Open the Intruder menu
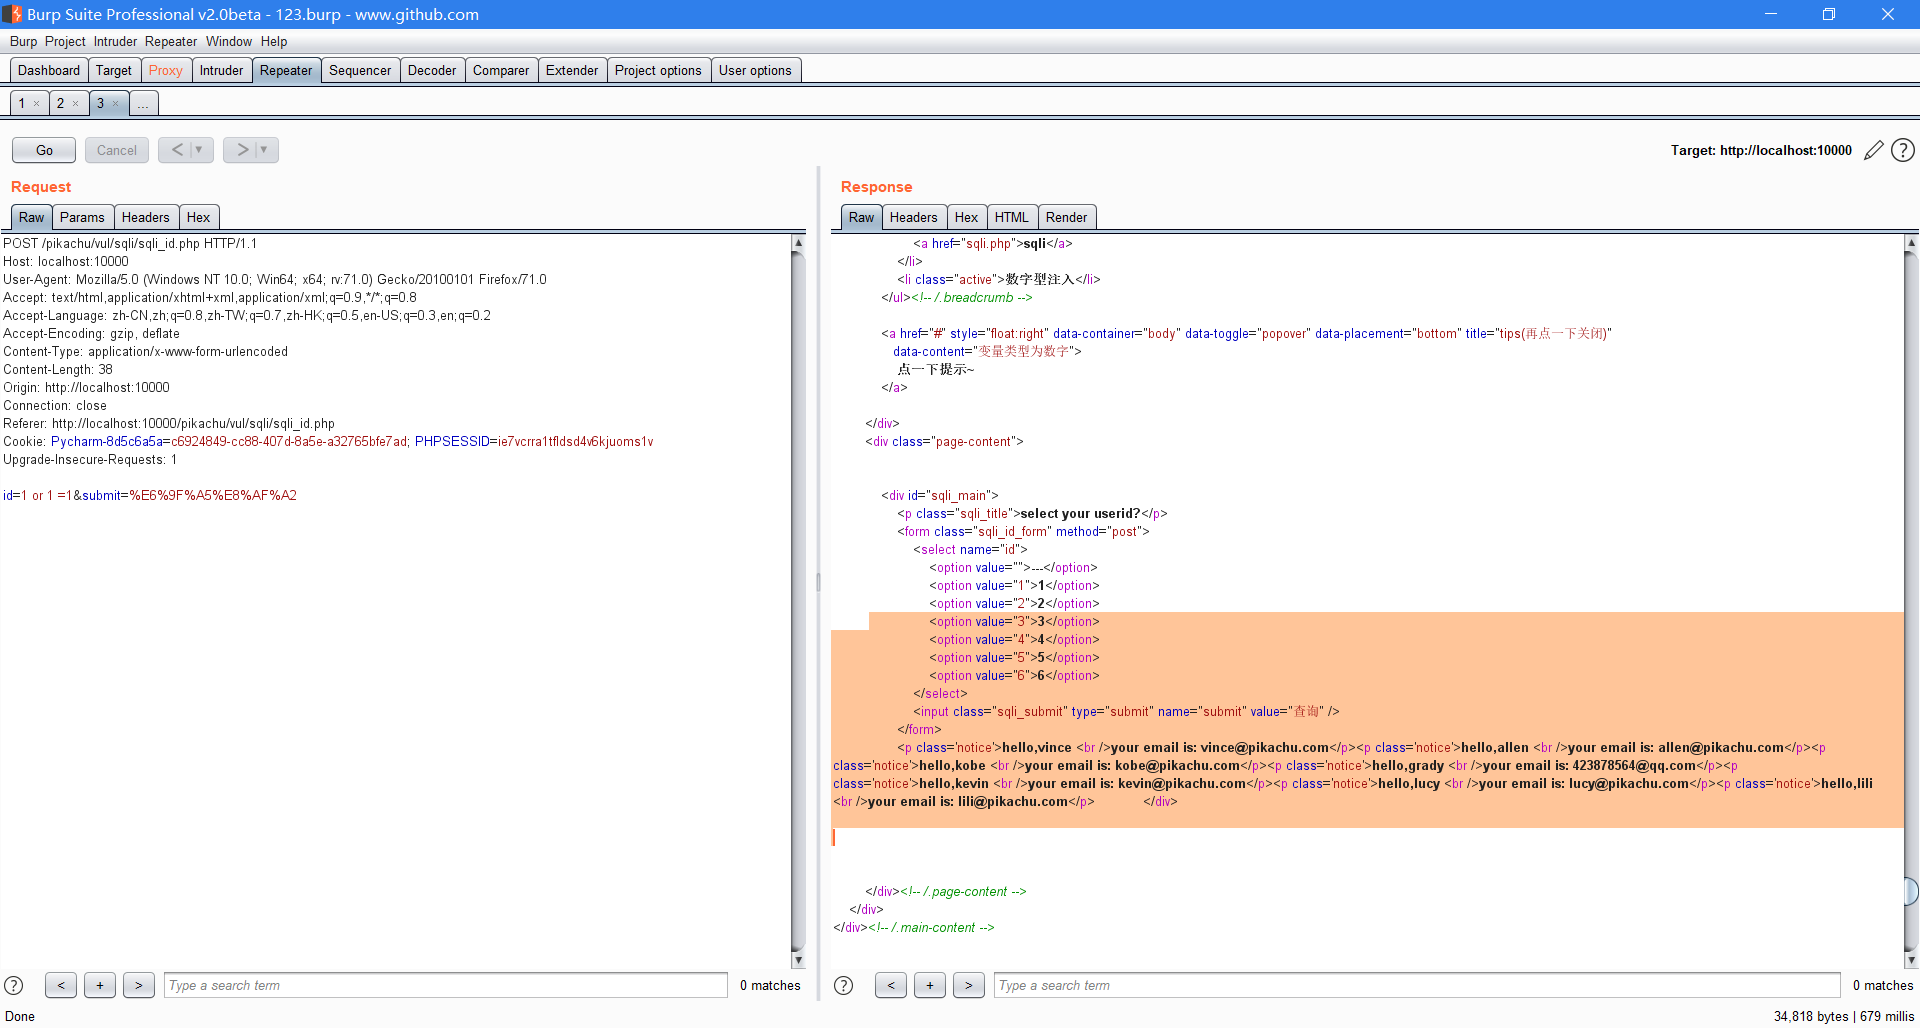1920x1028 pixels. 115,41
